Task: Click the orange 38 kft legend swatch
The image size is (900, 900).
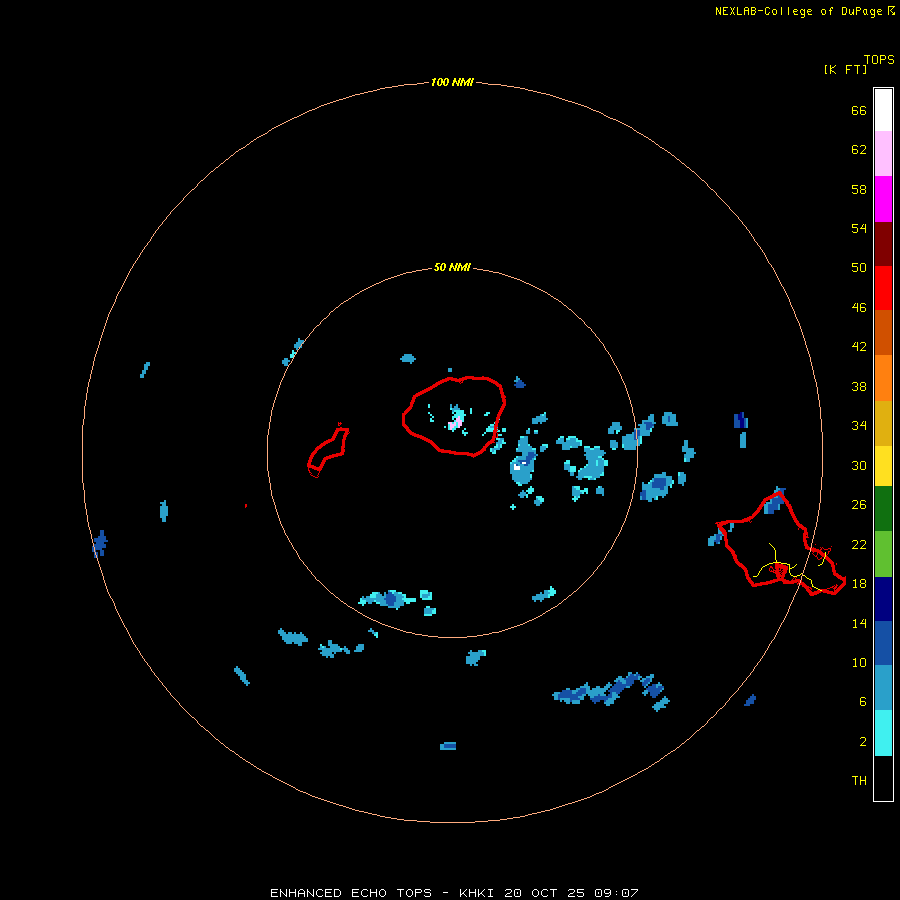Action: pos(883,378)
